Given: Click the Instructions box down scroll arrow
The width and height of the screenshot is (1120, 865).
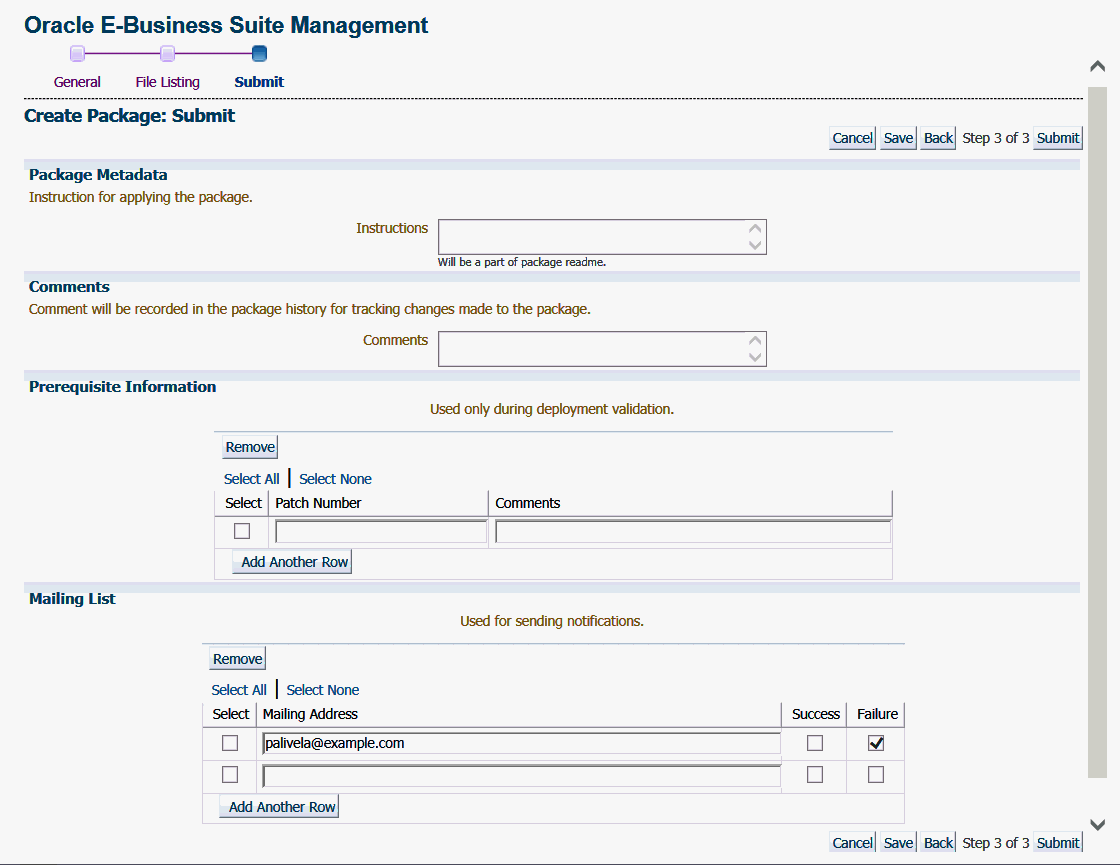Looking at the screenshot, I should (x=755, y=245).
